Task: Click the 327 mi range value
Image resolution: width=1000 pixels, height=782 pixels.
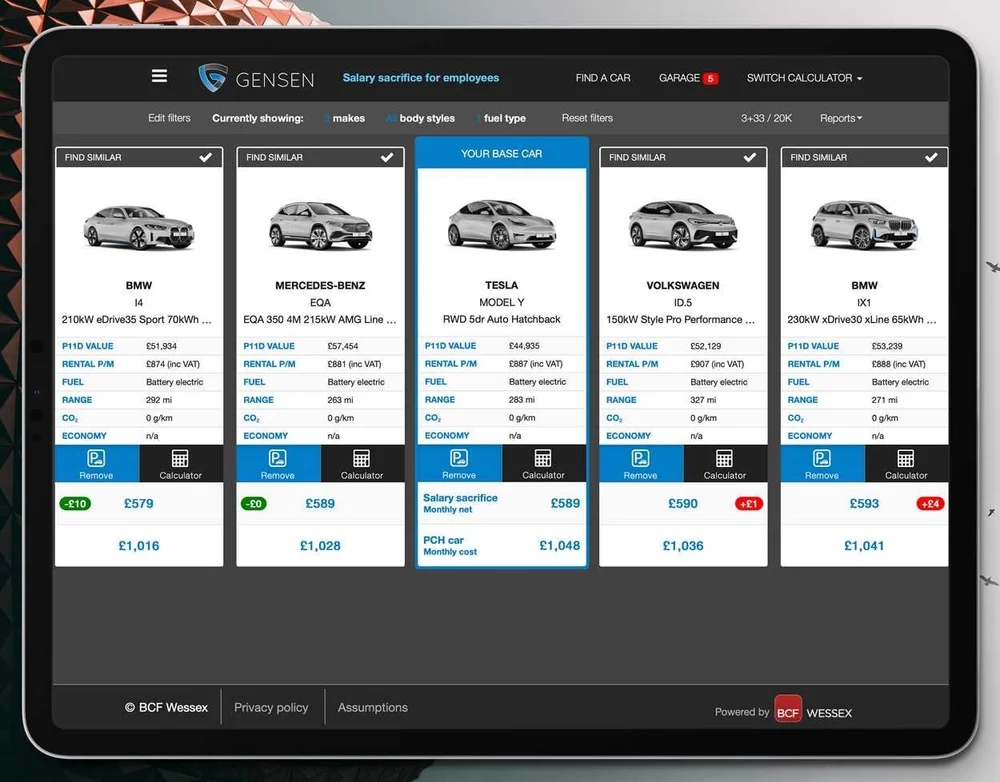Action: coord(703,400)
